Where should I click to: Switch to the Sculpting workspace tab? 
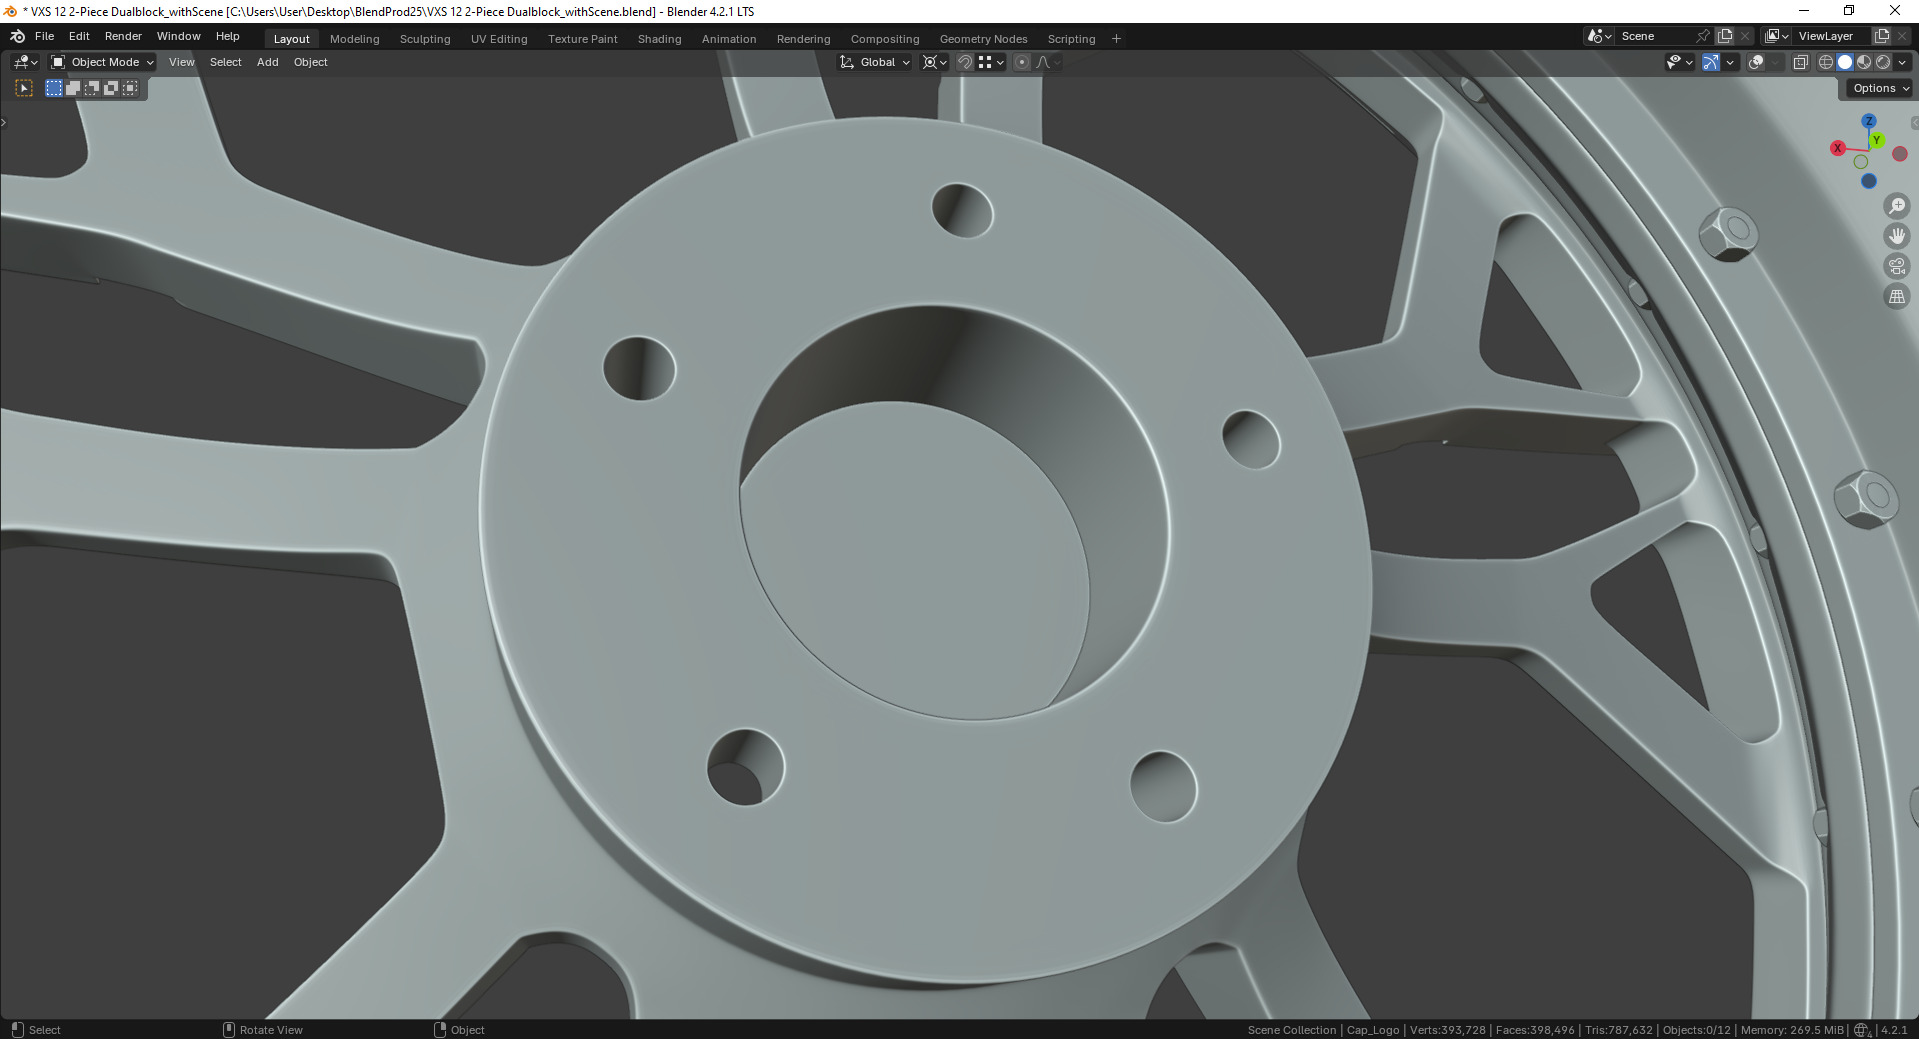[425, 39]
